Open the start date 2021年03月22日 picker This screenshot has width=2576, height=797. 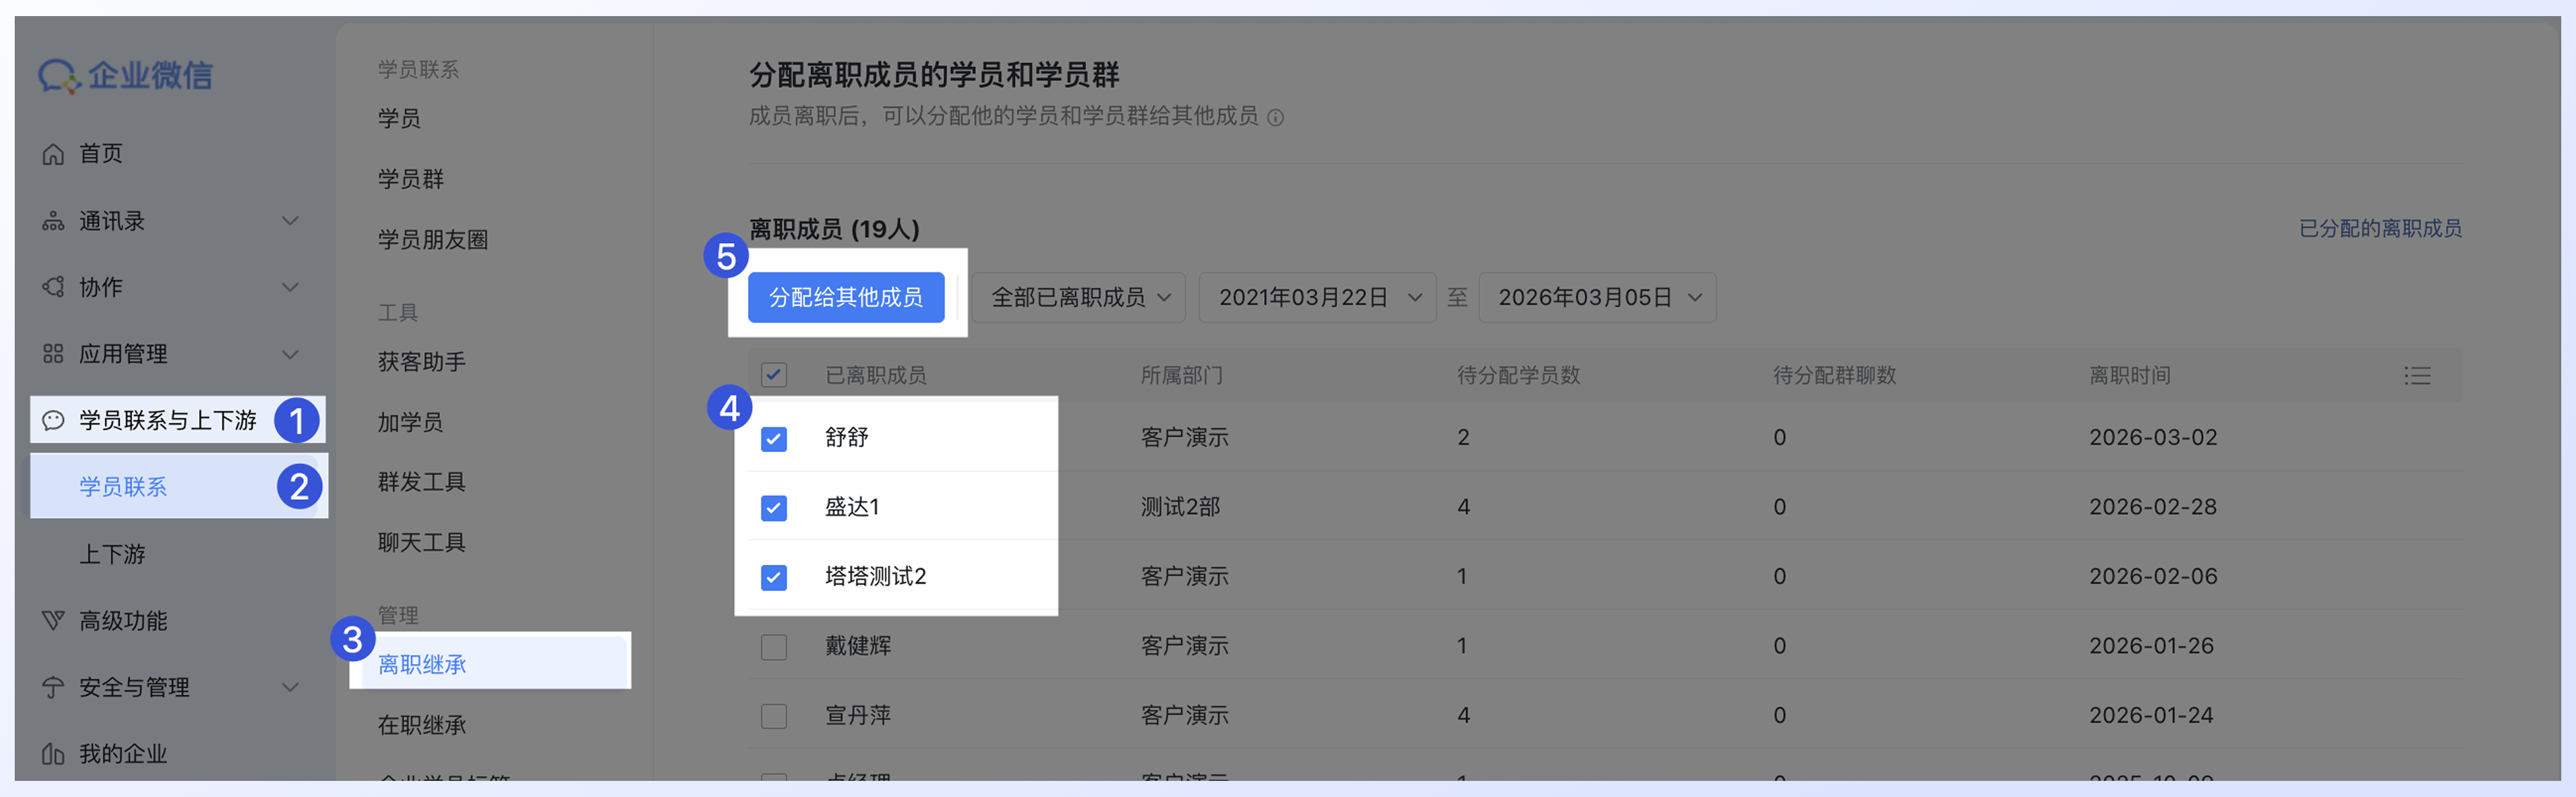click(1317, 297)
